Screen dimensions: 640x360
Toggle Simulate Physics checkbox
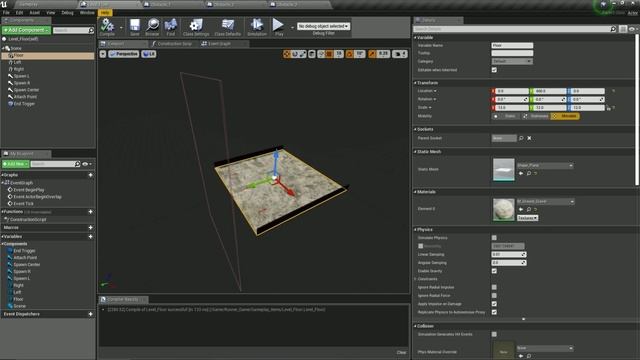494,238
